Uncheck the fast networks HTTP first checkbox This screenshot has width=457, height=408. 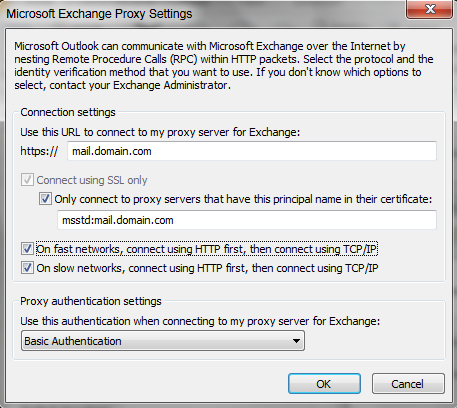point(27,249)
